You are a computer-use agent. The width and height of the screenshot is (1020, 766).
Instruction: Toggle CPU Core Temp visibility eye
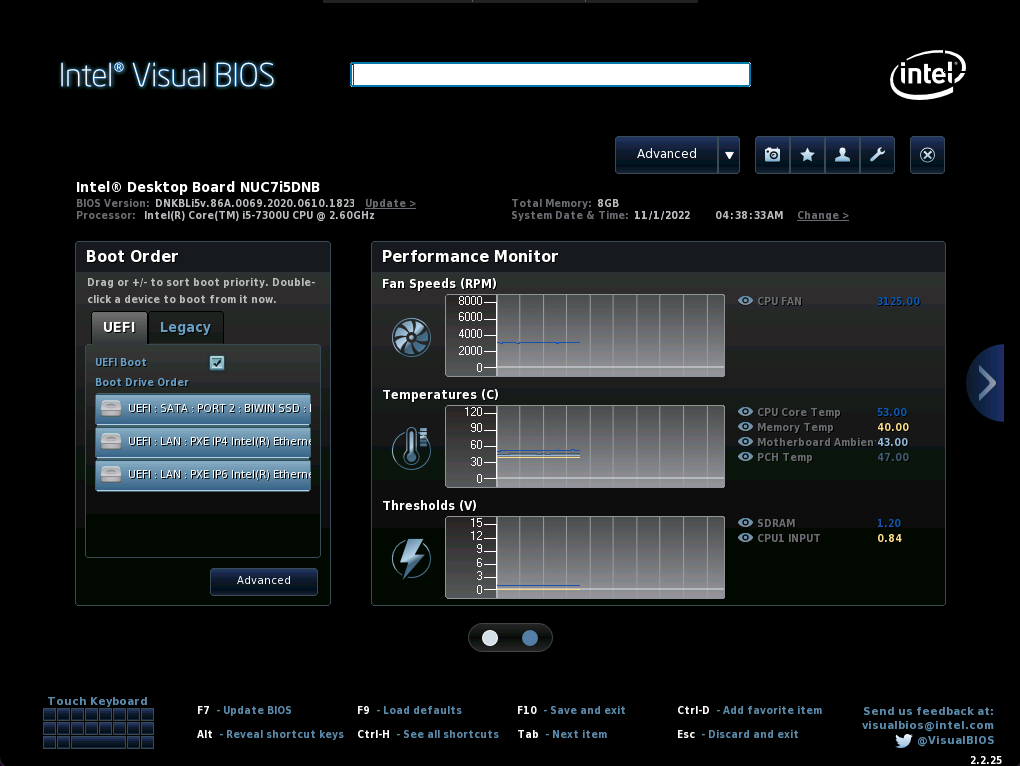[x=745, y=412]
